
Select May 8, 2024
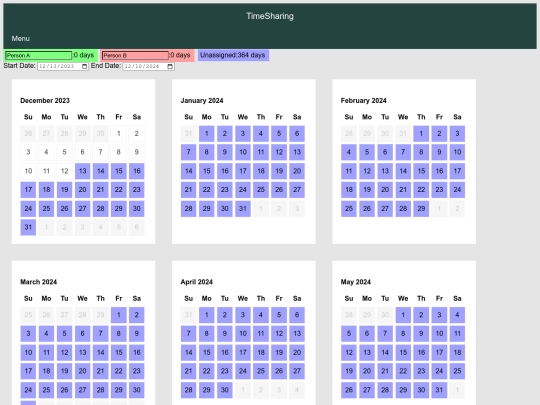click(x=403, y=334)
